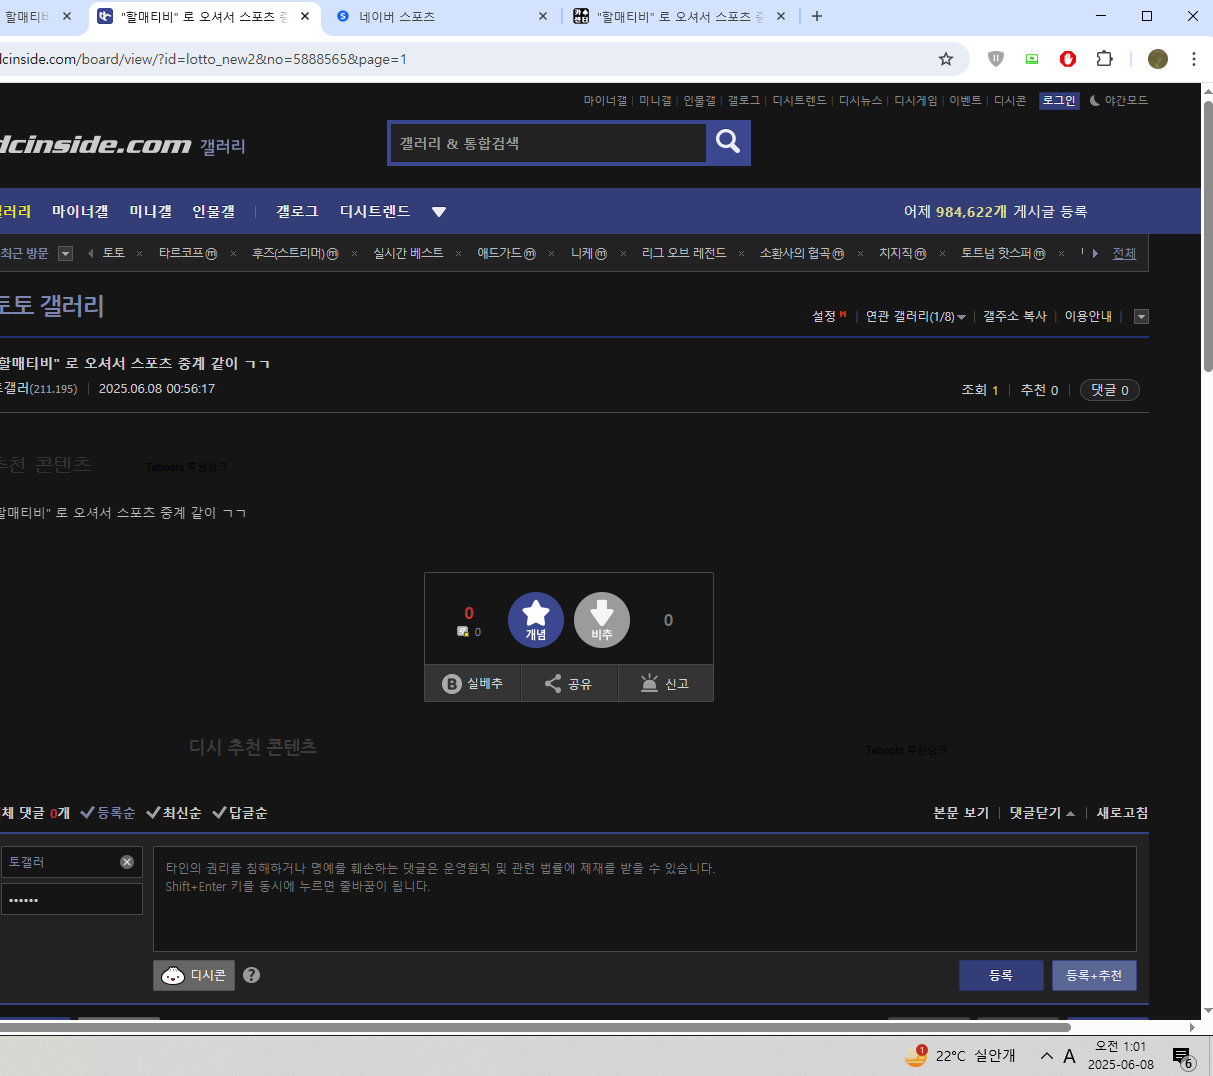Open Chrome extensions puzzle icon
The width and height of the screenshot is (1213, 1076).
pos(1104,59)
